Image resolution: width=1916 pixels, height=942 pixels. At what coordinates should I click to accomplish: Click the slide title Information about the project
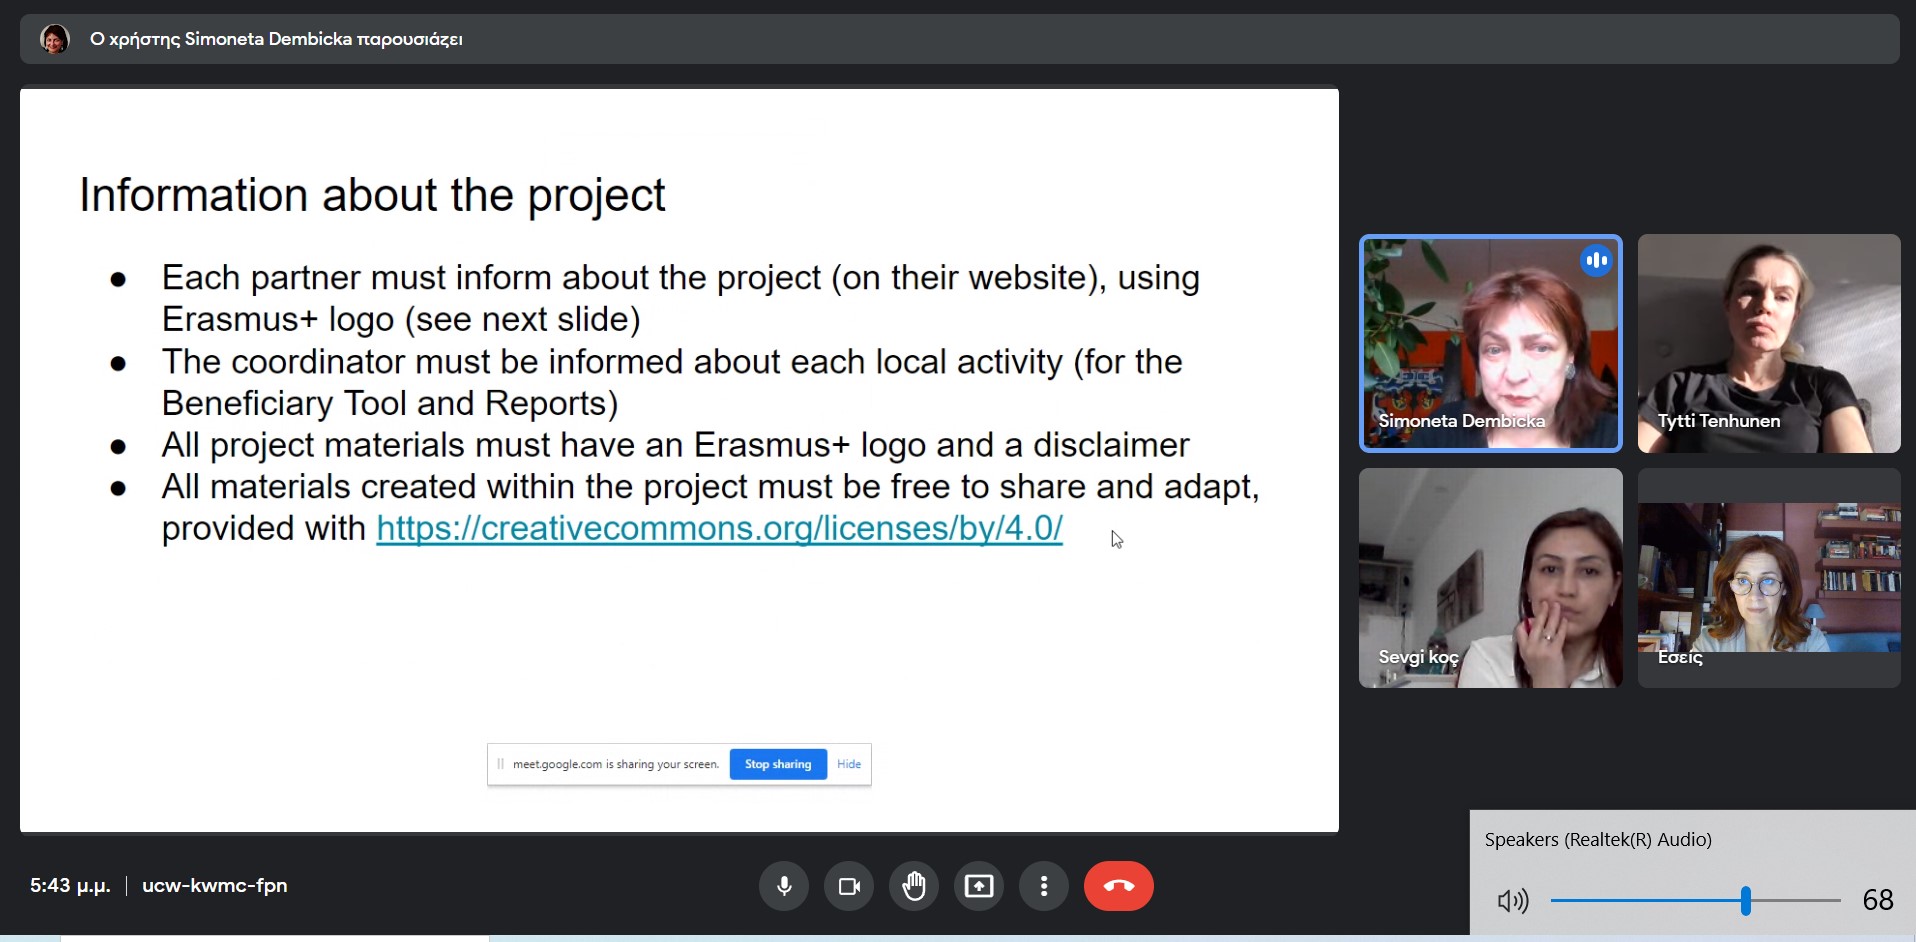click(372, 195)
